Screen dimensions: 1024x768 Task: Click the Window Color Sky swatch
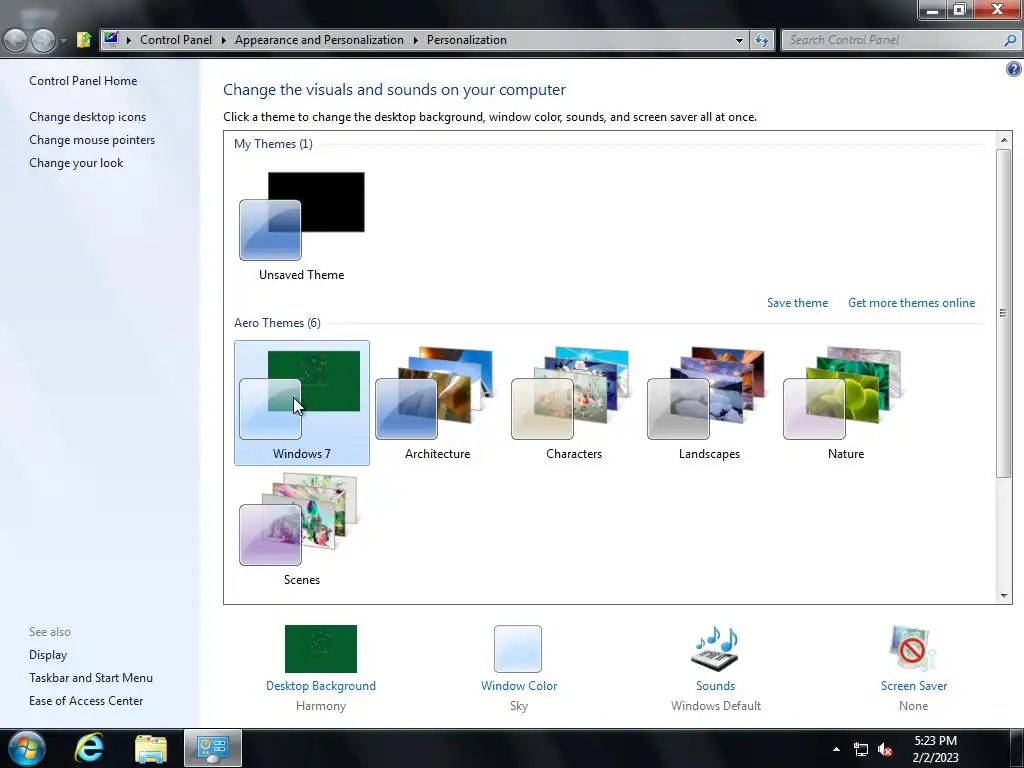[518, 648]
